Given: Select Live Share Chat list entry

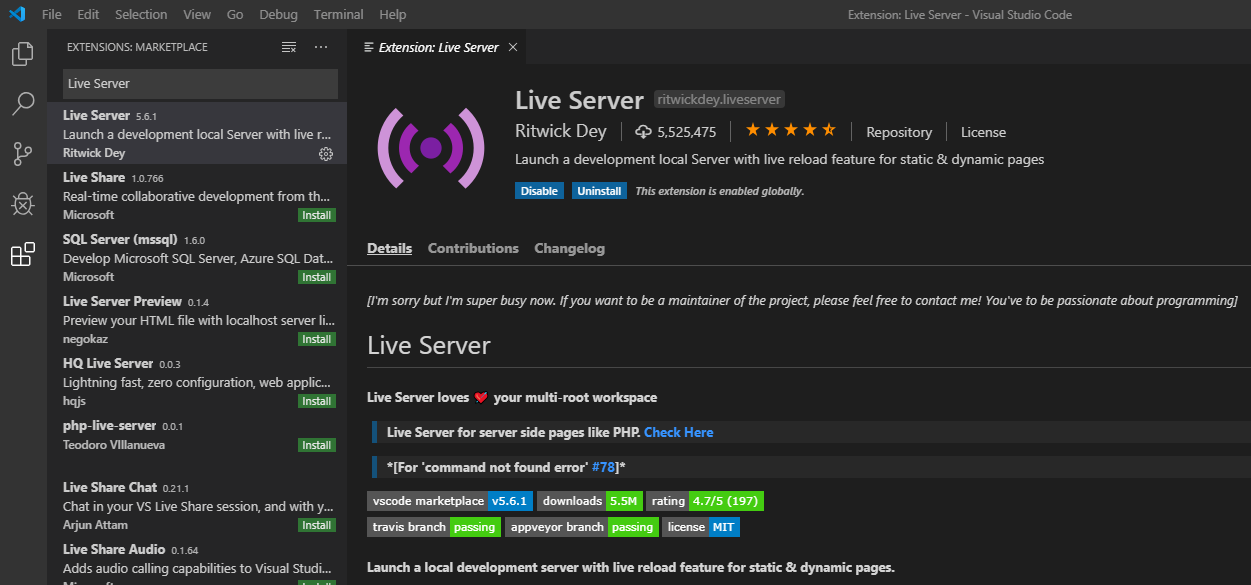Looking at the screenshot, I should point(197,505).
